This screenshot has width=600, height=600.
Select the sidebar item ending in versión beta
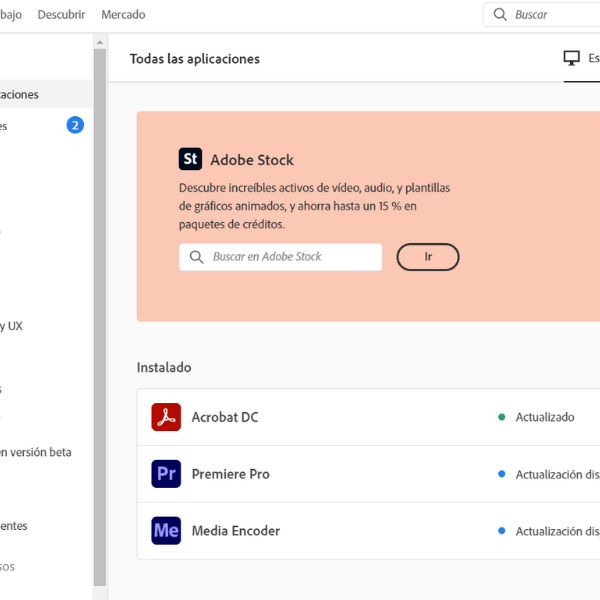[x=36, y=452]
